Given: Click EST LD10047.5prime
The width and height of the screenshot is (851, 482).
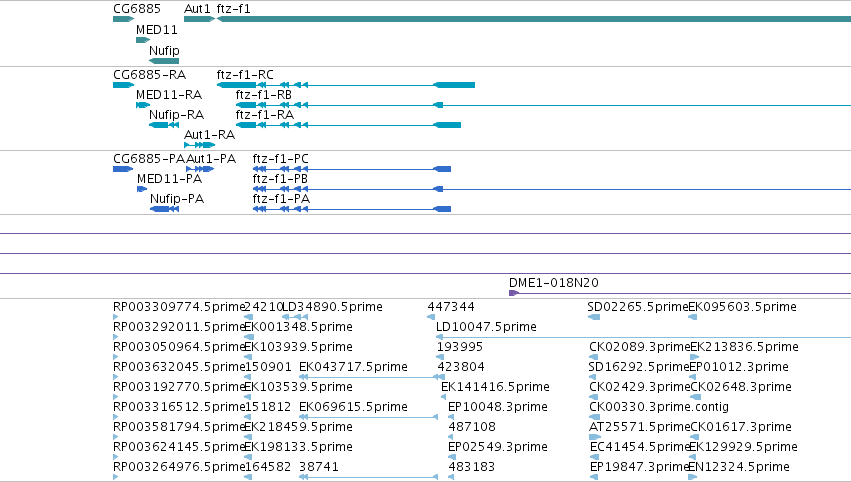Looking at the screenshot, I should (x=486, y=327).
